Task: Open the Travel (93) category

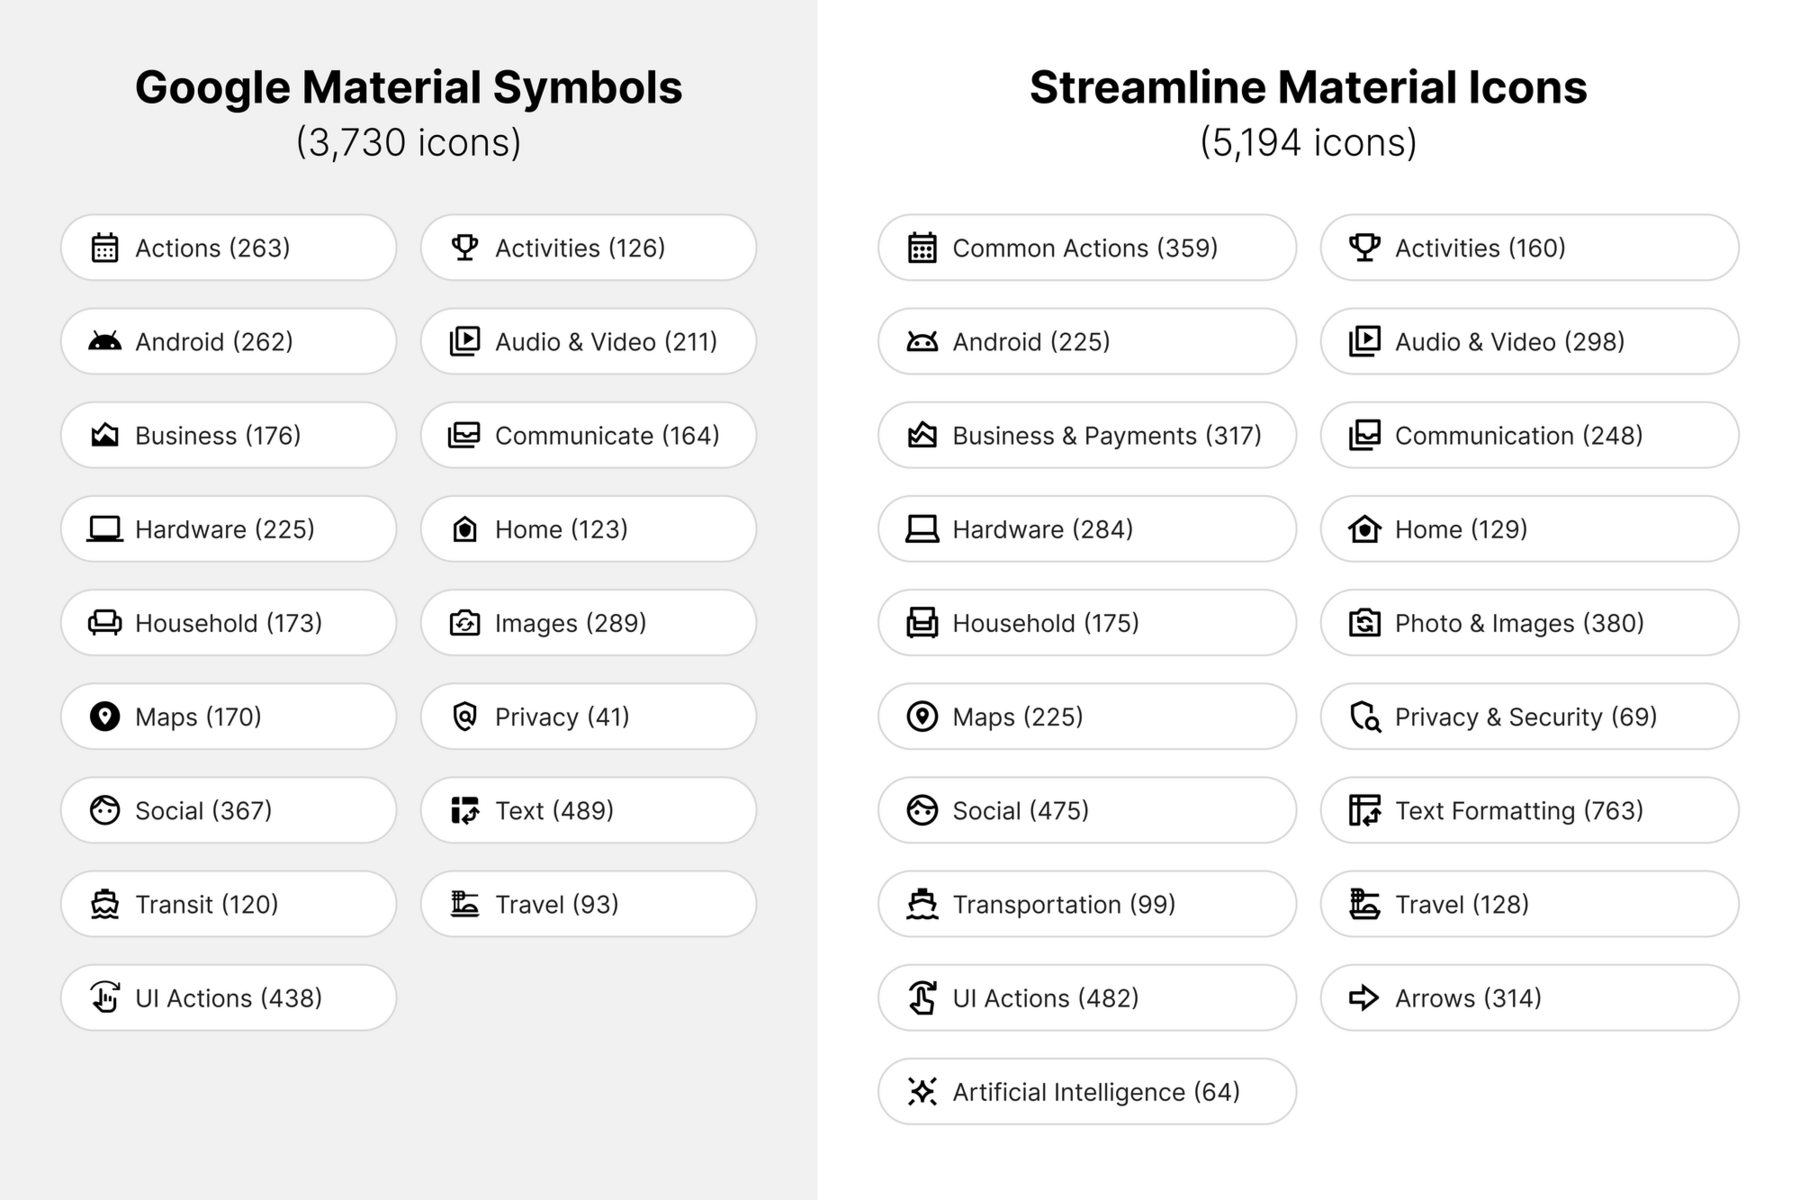Action: click(588, 904)
